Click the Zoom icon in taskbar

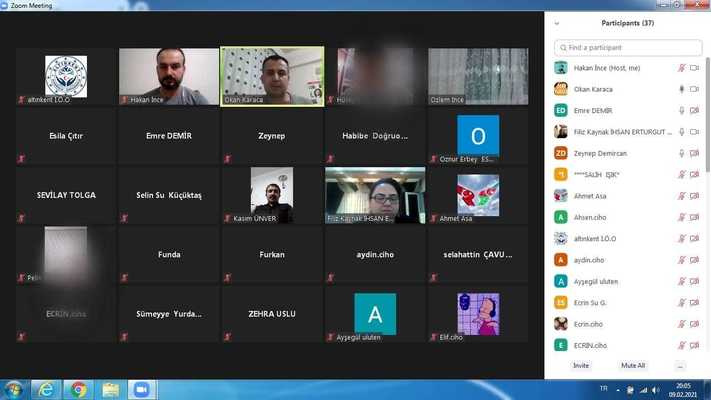[142, 390]
